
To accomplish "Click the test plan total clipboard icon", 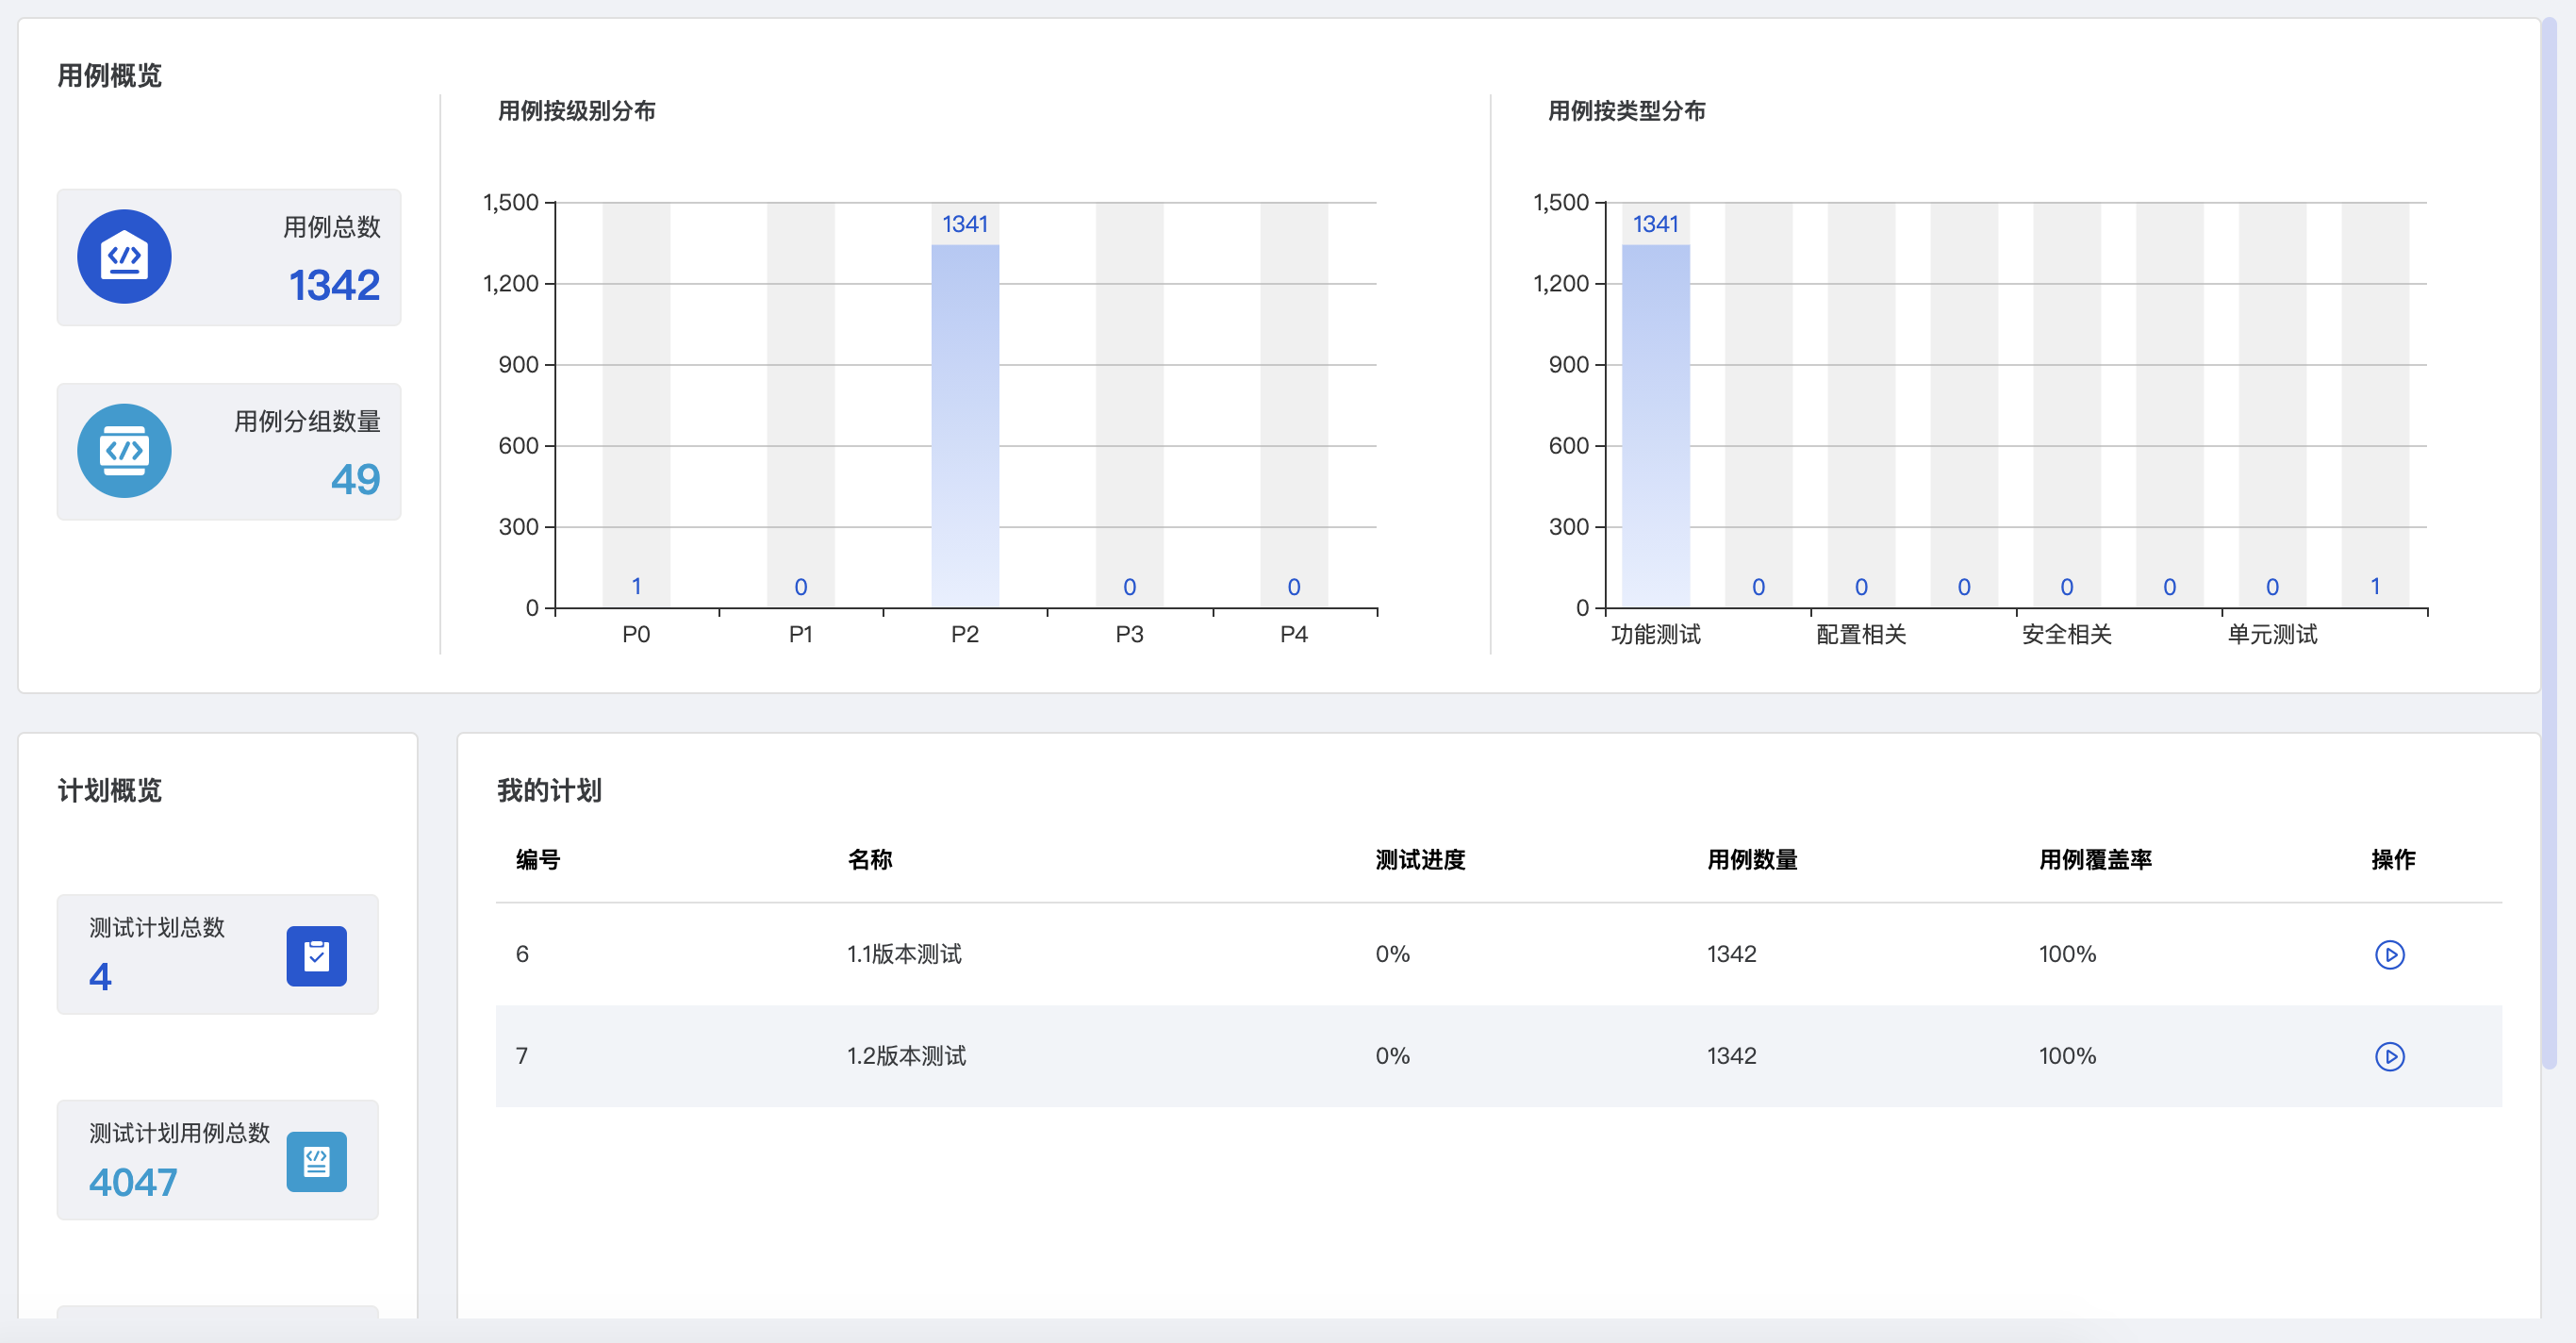I will point(316,956).
